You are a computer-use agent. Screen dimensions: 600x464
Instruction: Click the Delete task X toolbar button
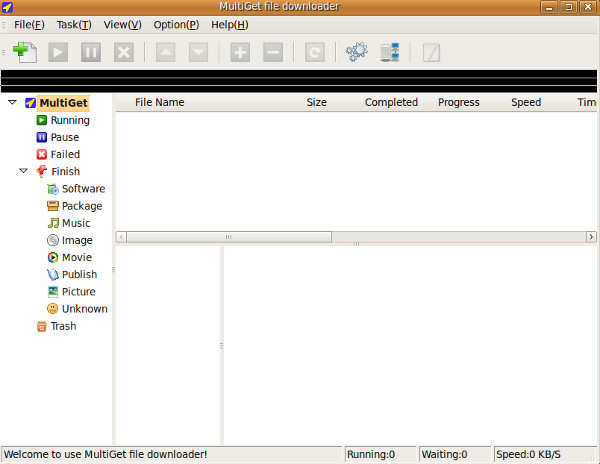124,52
